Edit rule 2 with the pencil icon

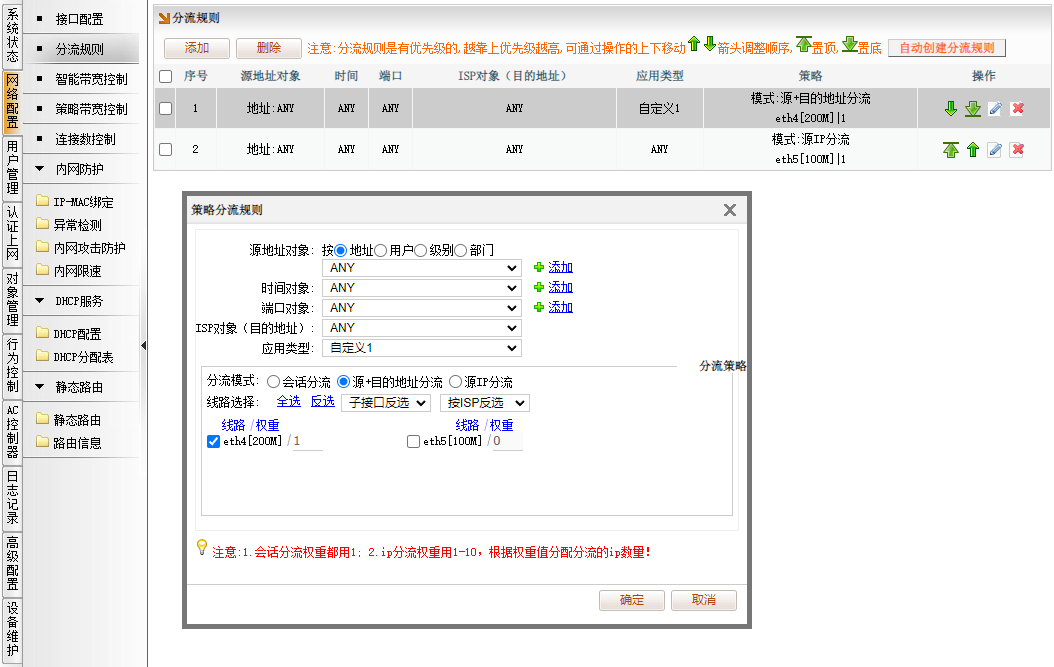(994, 150)
